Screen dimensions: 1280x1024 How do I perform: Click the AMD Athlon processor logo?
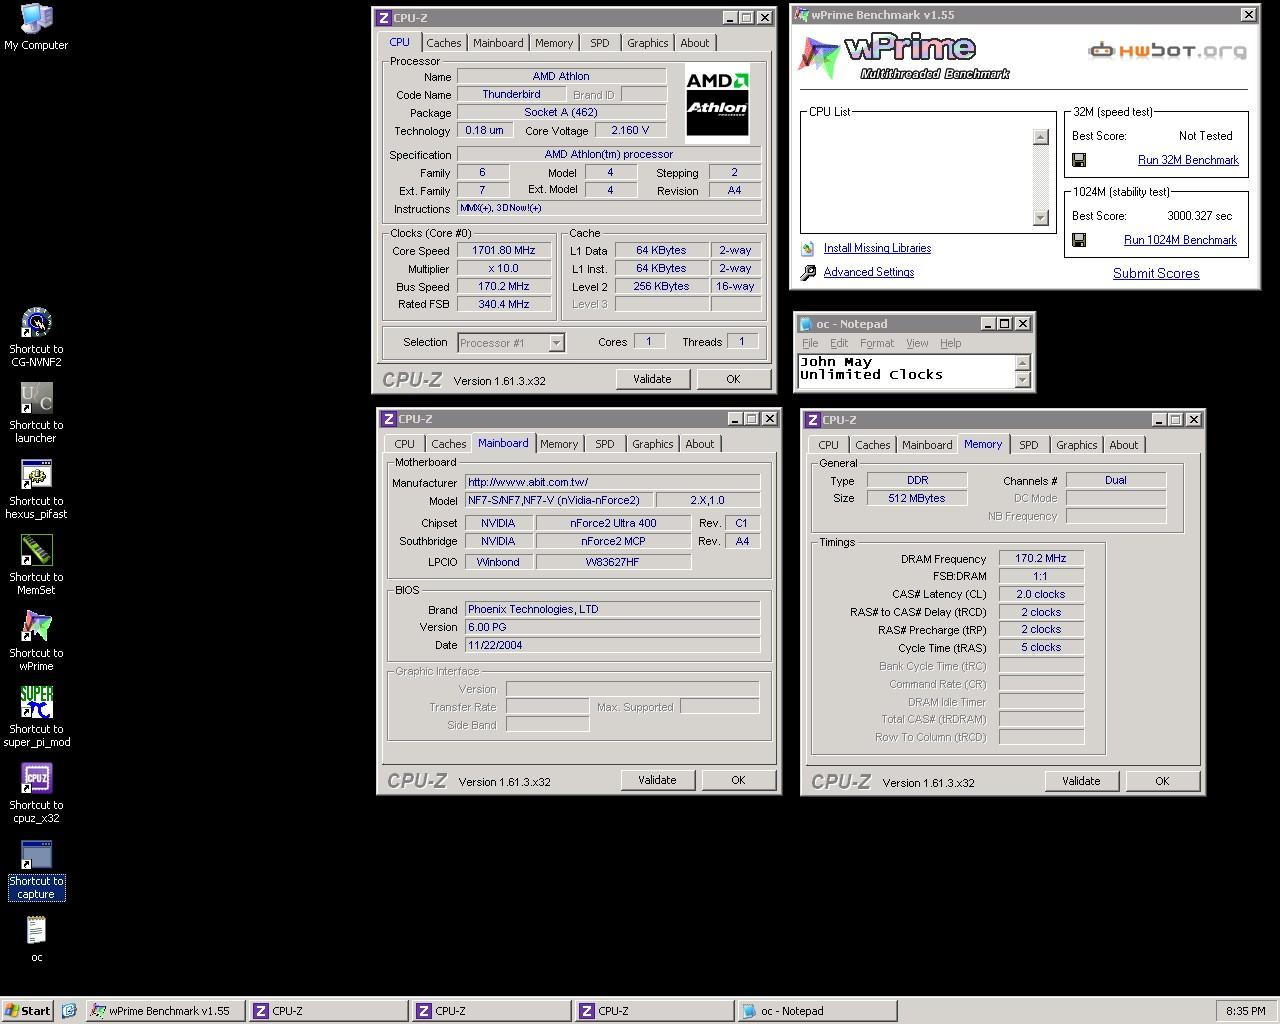tap(717, 105)
